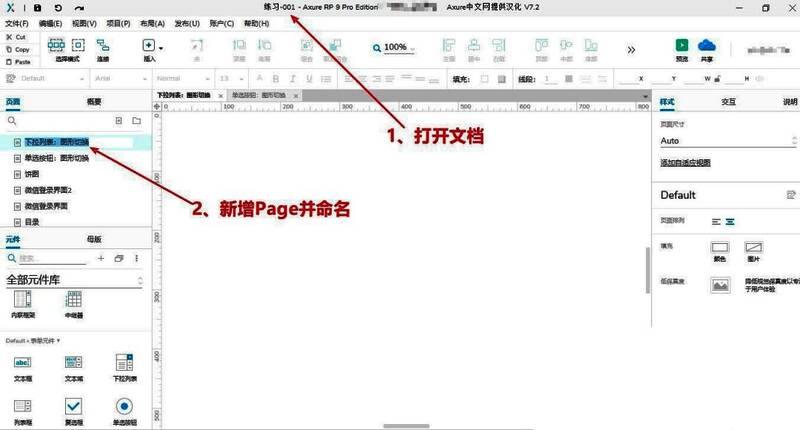Expand toolbar overflow with the » button
This screenshot has height=430, width=800.
pos(631,49)
